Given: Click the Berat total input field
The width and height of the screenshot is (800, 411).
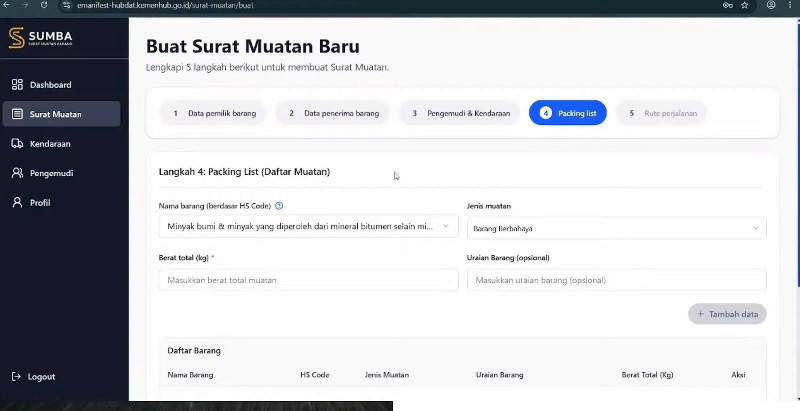Looking at the screenshot, I should click(309, 280).
